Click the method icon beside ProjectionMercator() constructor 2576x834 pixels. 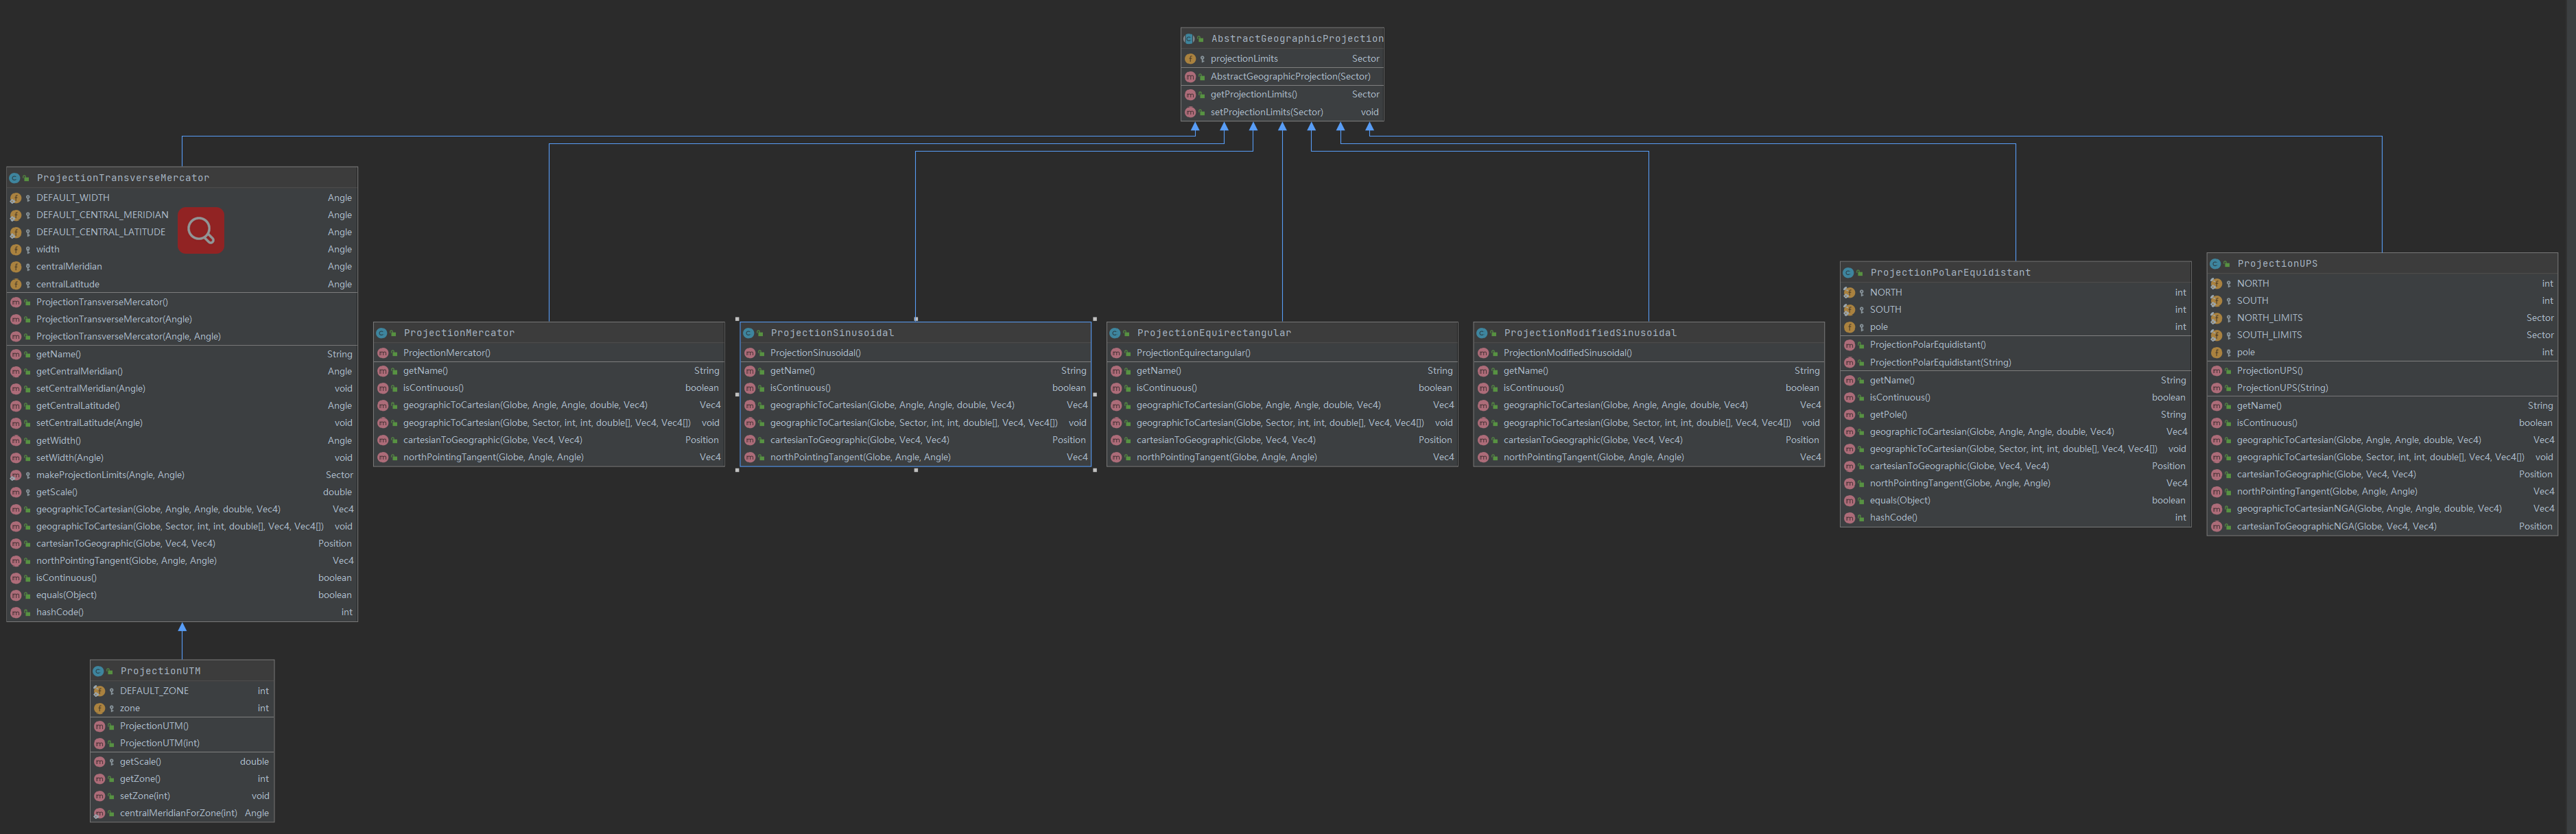382,353
